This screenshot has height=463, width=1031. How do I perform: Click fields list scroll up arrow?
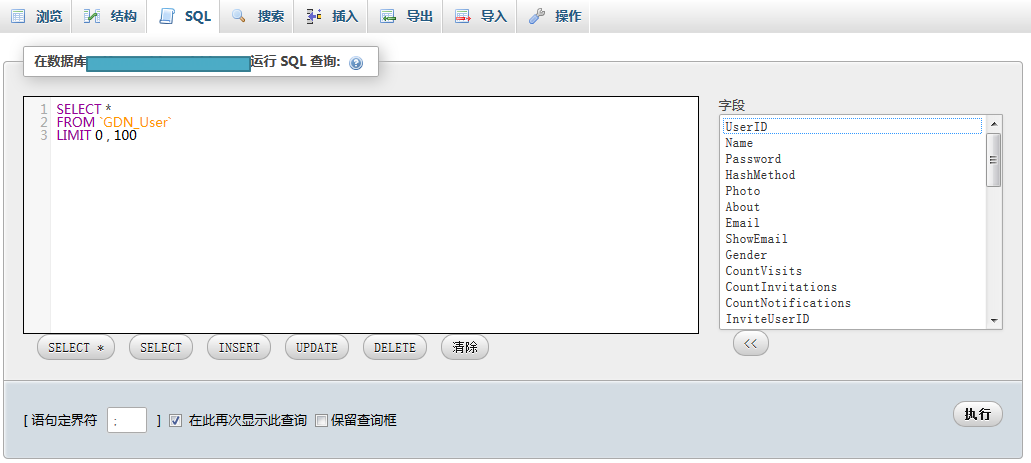click(x=994, y=124)
